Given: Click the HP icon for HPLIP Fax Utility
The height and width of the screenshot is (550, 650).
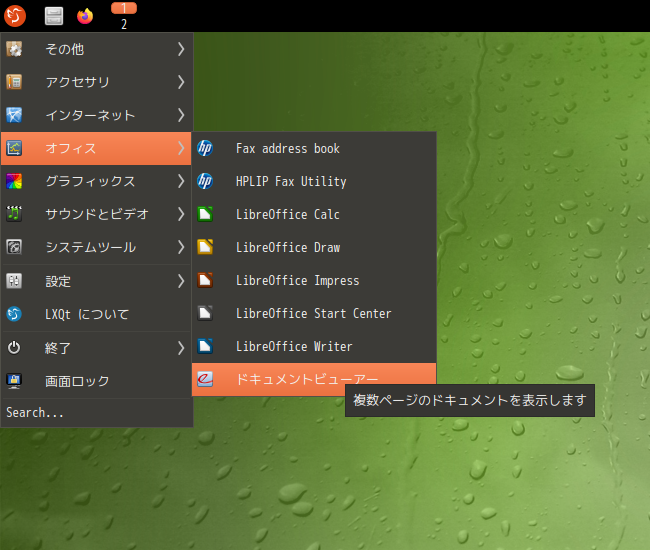Looking at the screenshot, I should coord(205,181).
